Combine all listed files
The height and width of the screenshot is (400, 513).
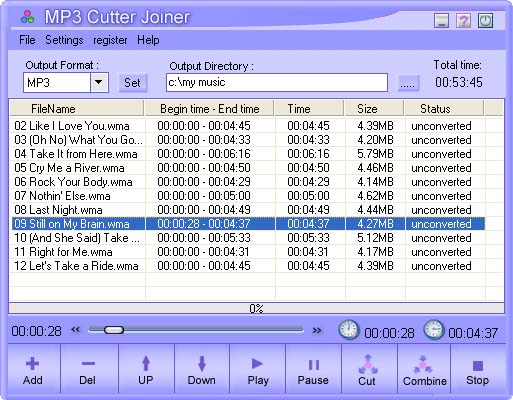pyautogui.click(x=424, y=370)
